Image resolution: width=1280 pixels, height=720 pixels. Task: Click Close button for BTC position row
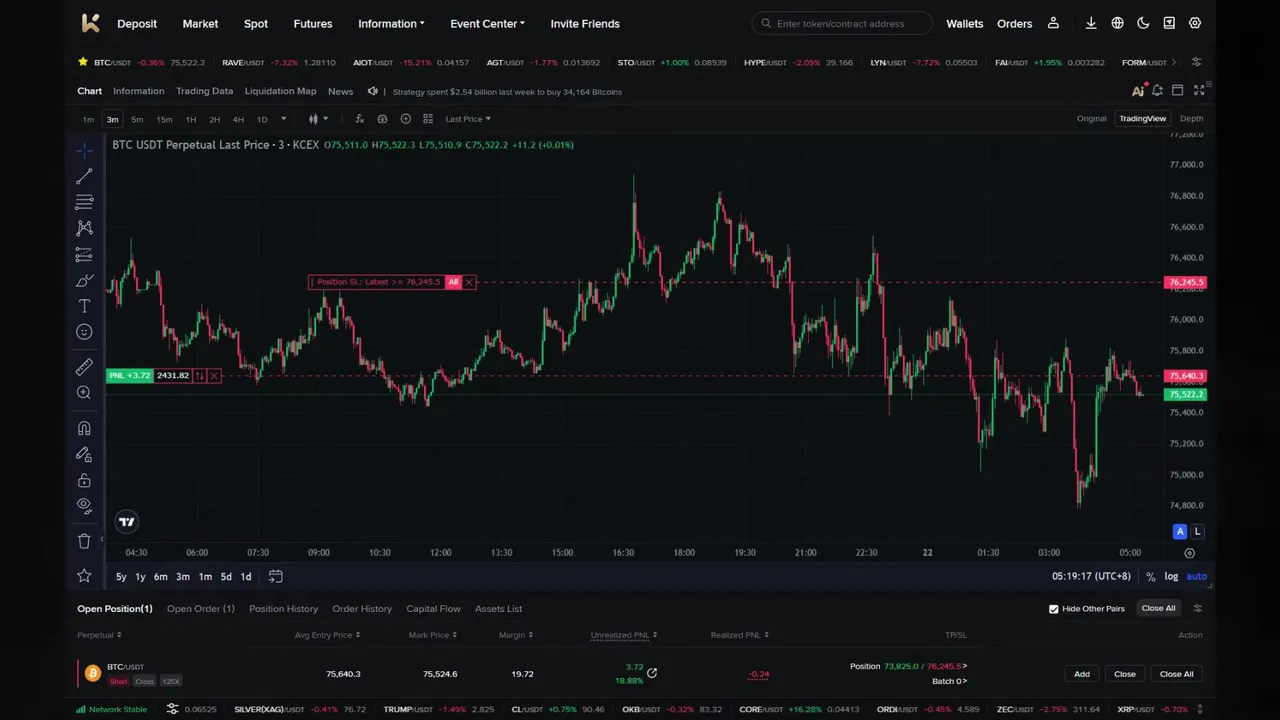point(1125,674)
